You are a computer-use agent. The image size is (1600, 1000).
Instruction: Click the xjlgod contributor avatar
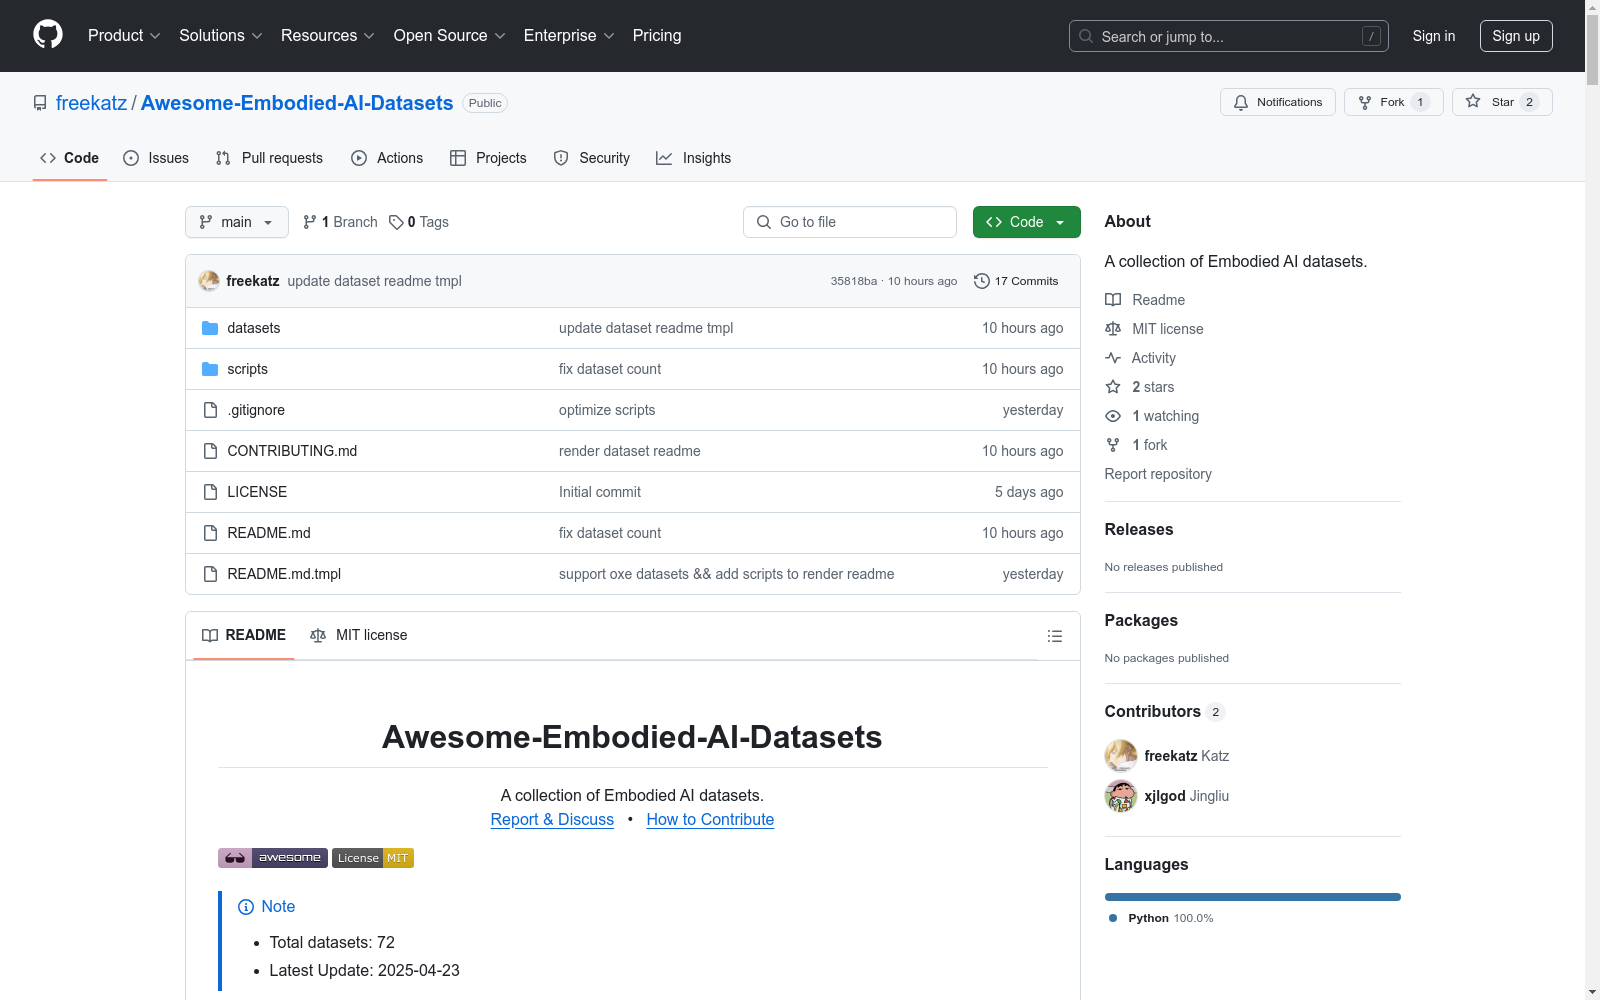[1121, 796]
